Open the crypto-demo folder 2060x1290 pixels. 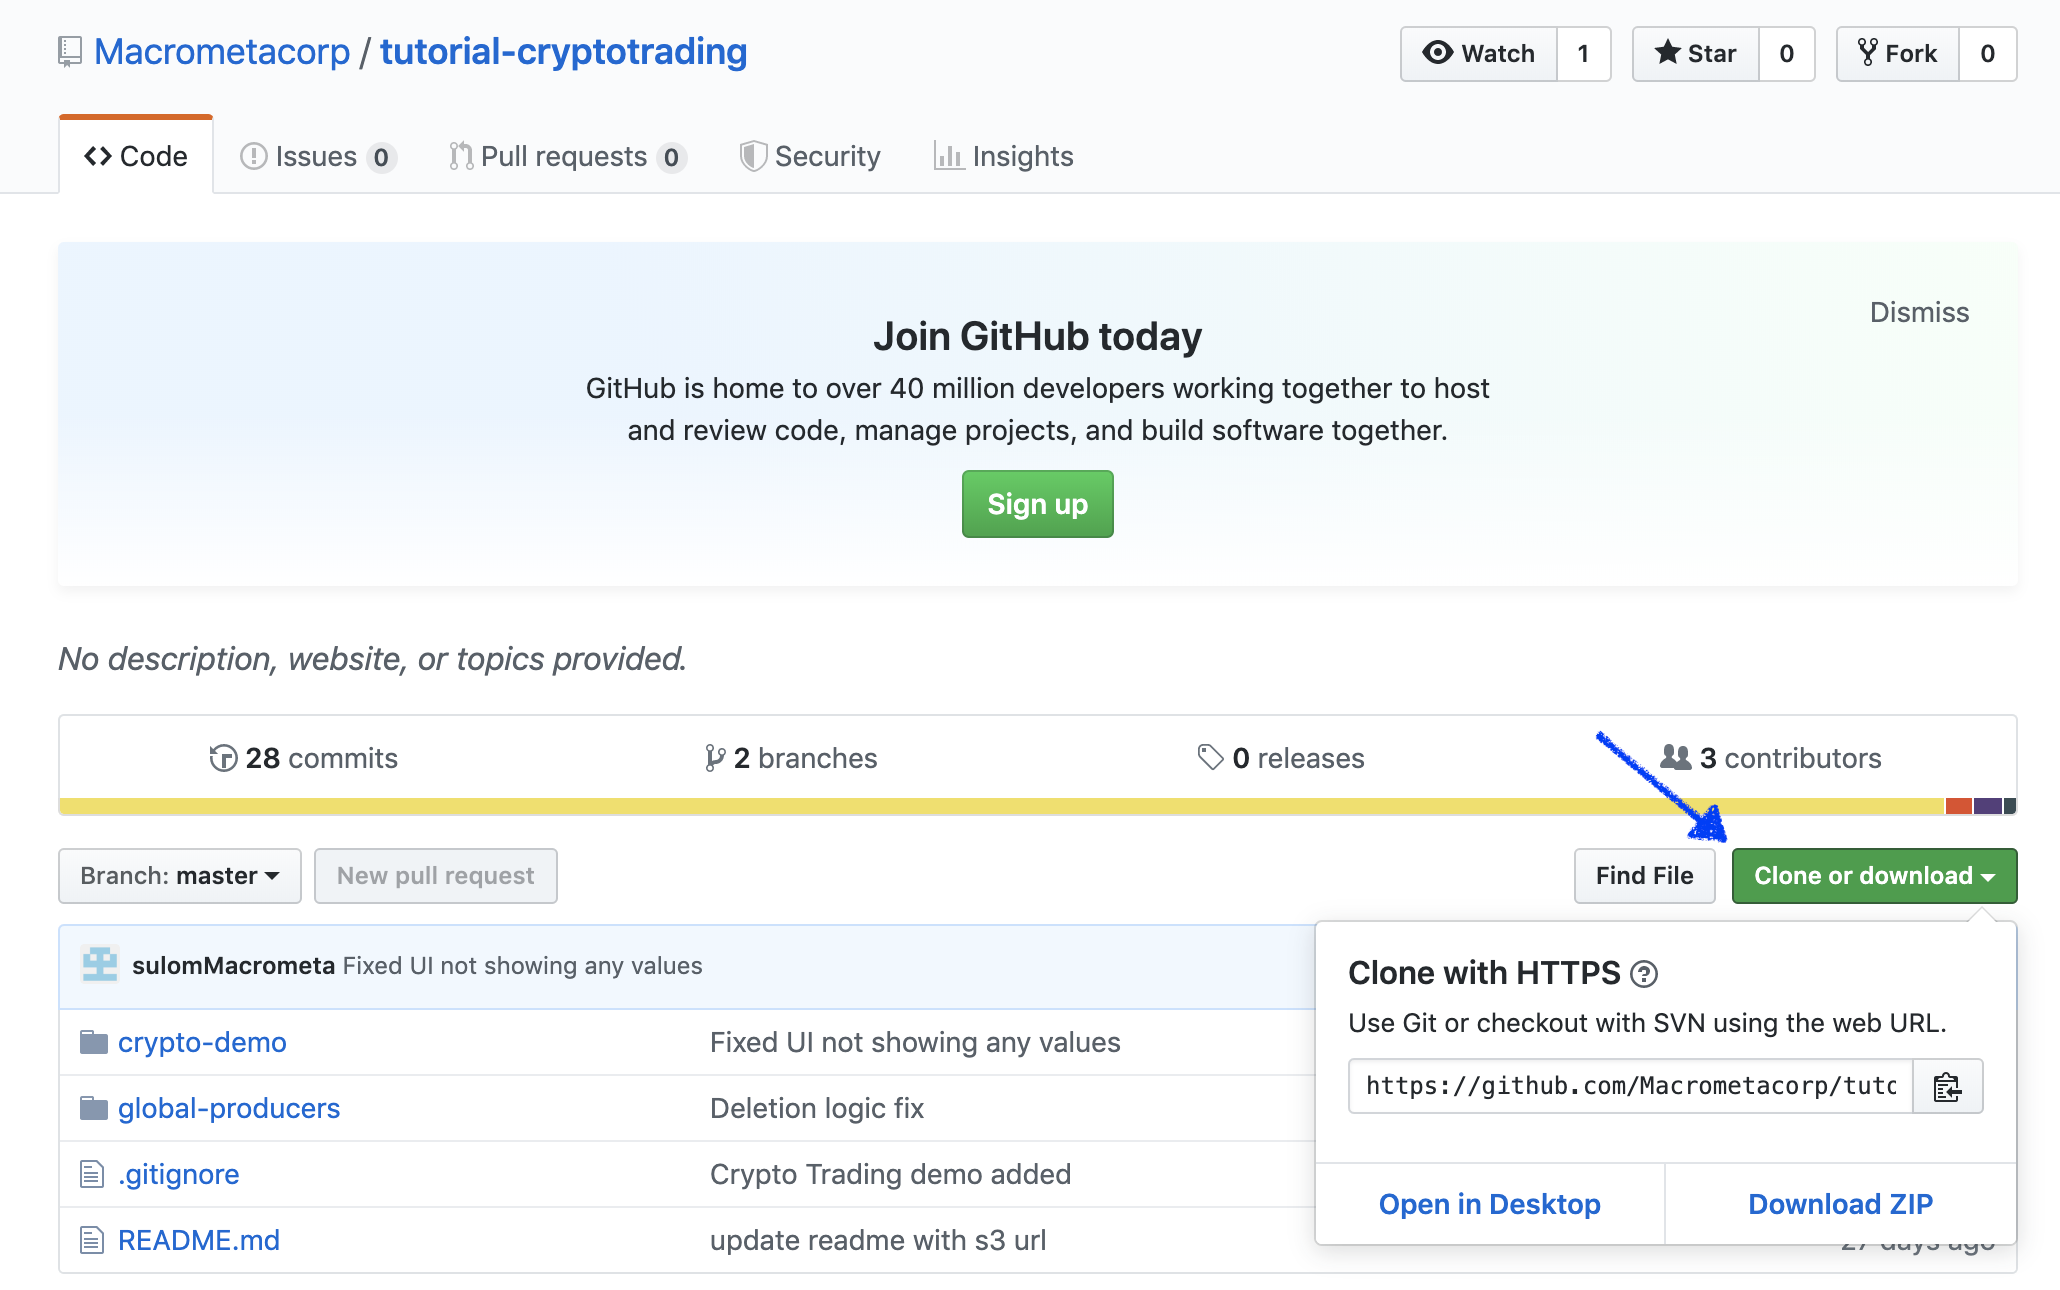coord(202,1042)
